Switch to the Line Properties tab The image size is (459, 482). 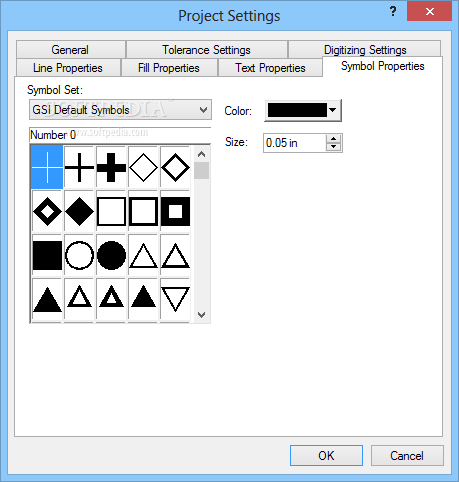(68, 68)
